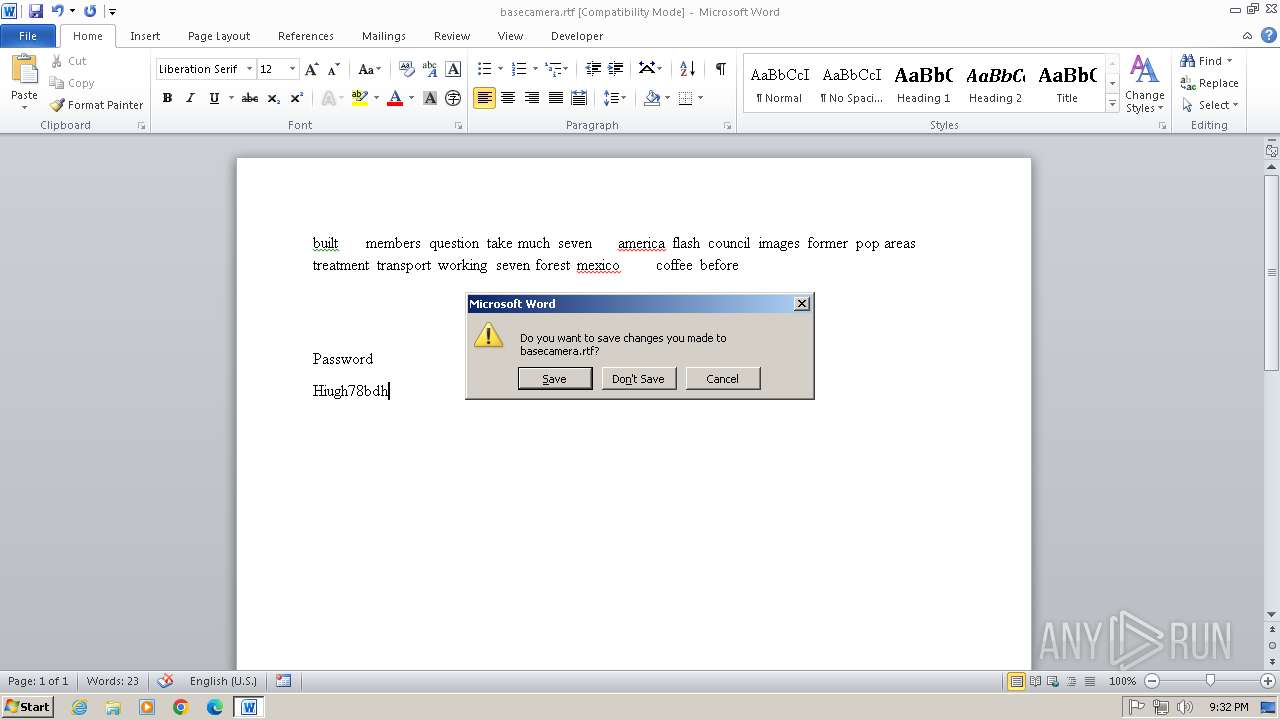Image resolution: width=1280 pixels, height=720 pixels.
Task: Click the vertical scrollbar down arrow
Action: (1271, 614)
